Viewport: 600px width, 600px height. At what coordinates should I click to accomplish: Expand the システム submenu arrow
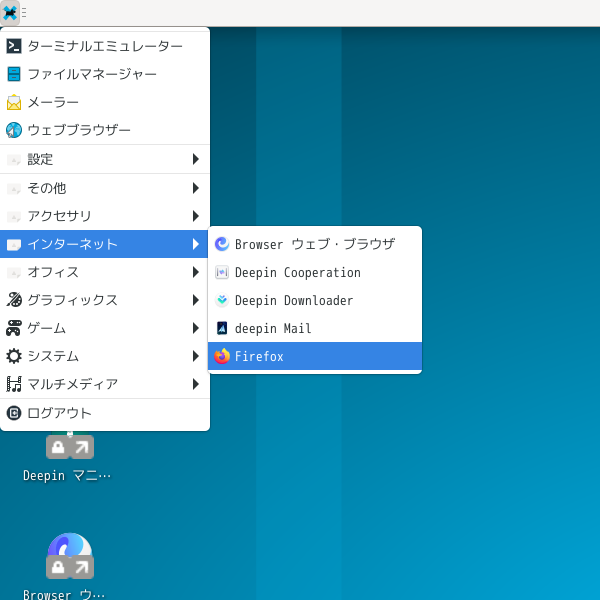pos(196,356)
